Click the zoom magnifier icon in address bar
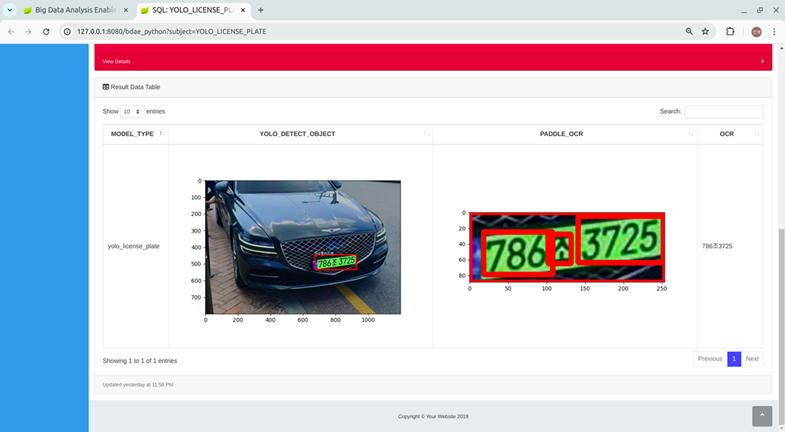This screenshot has height=432, width=785. click(x=689, y=31)
